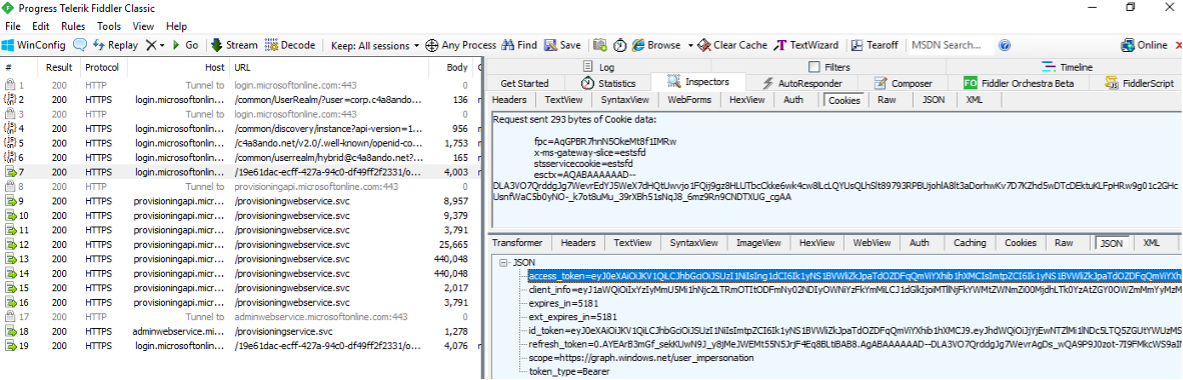Switch to the AutoResponder tab

tap(803, 83)
